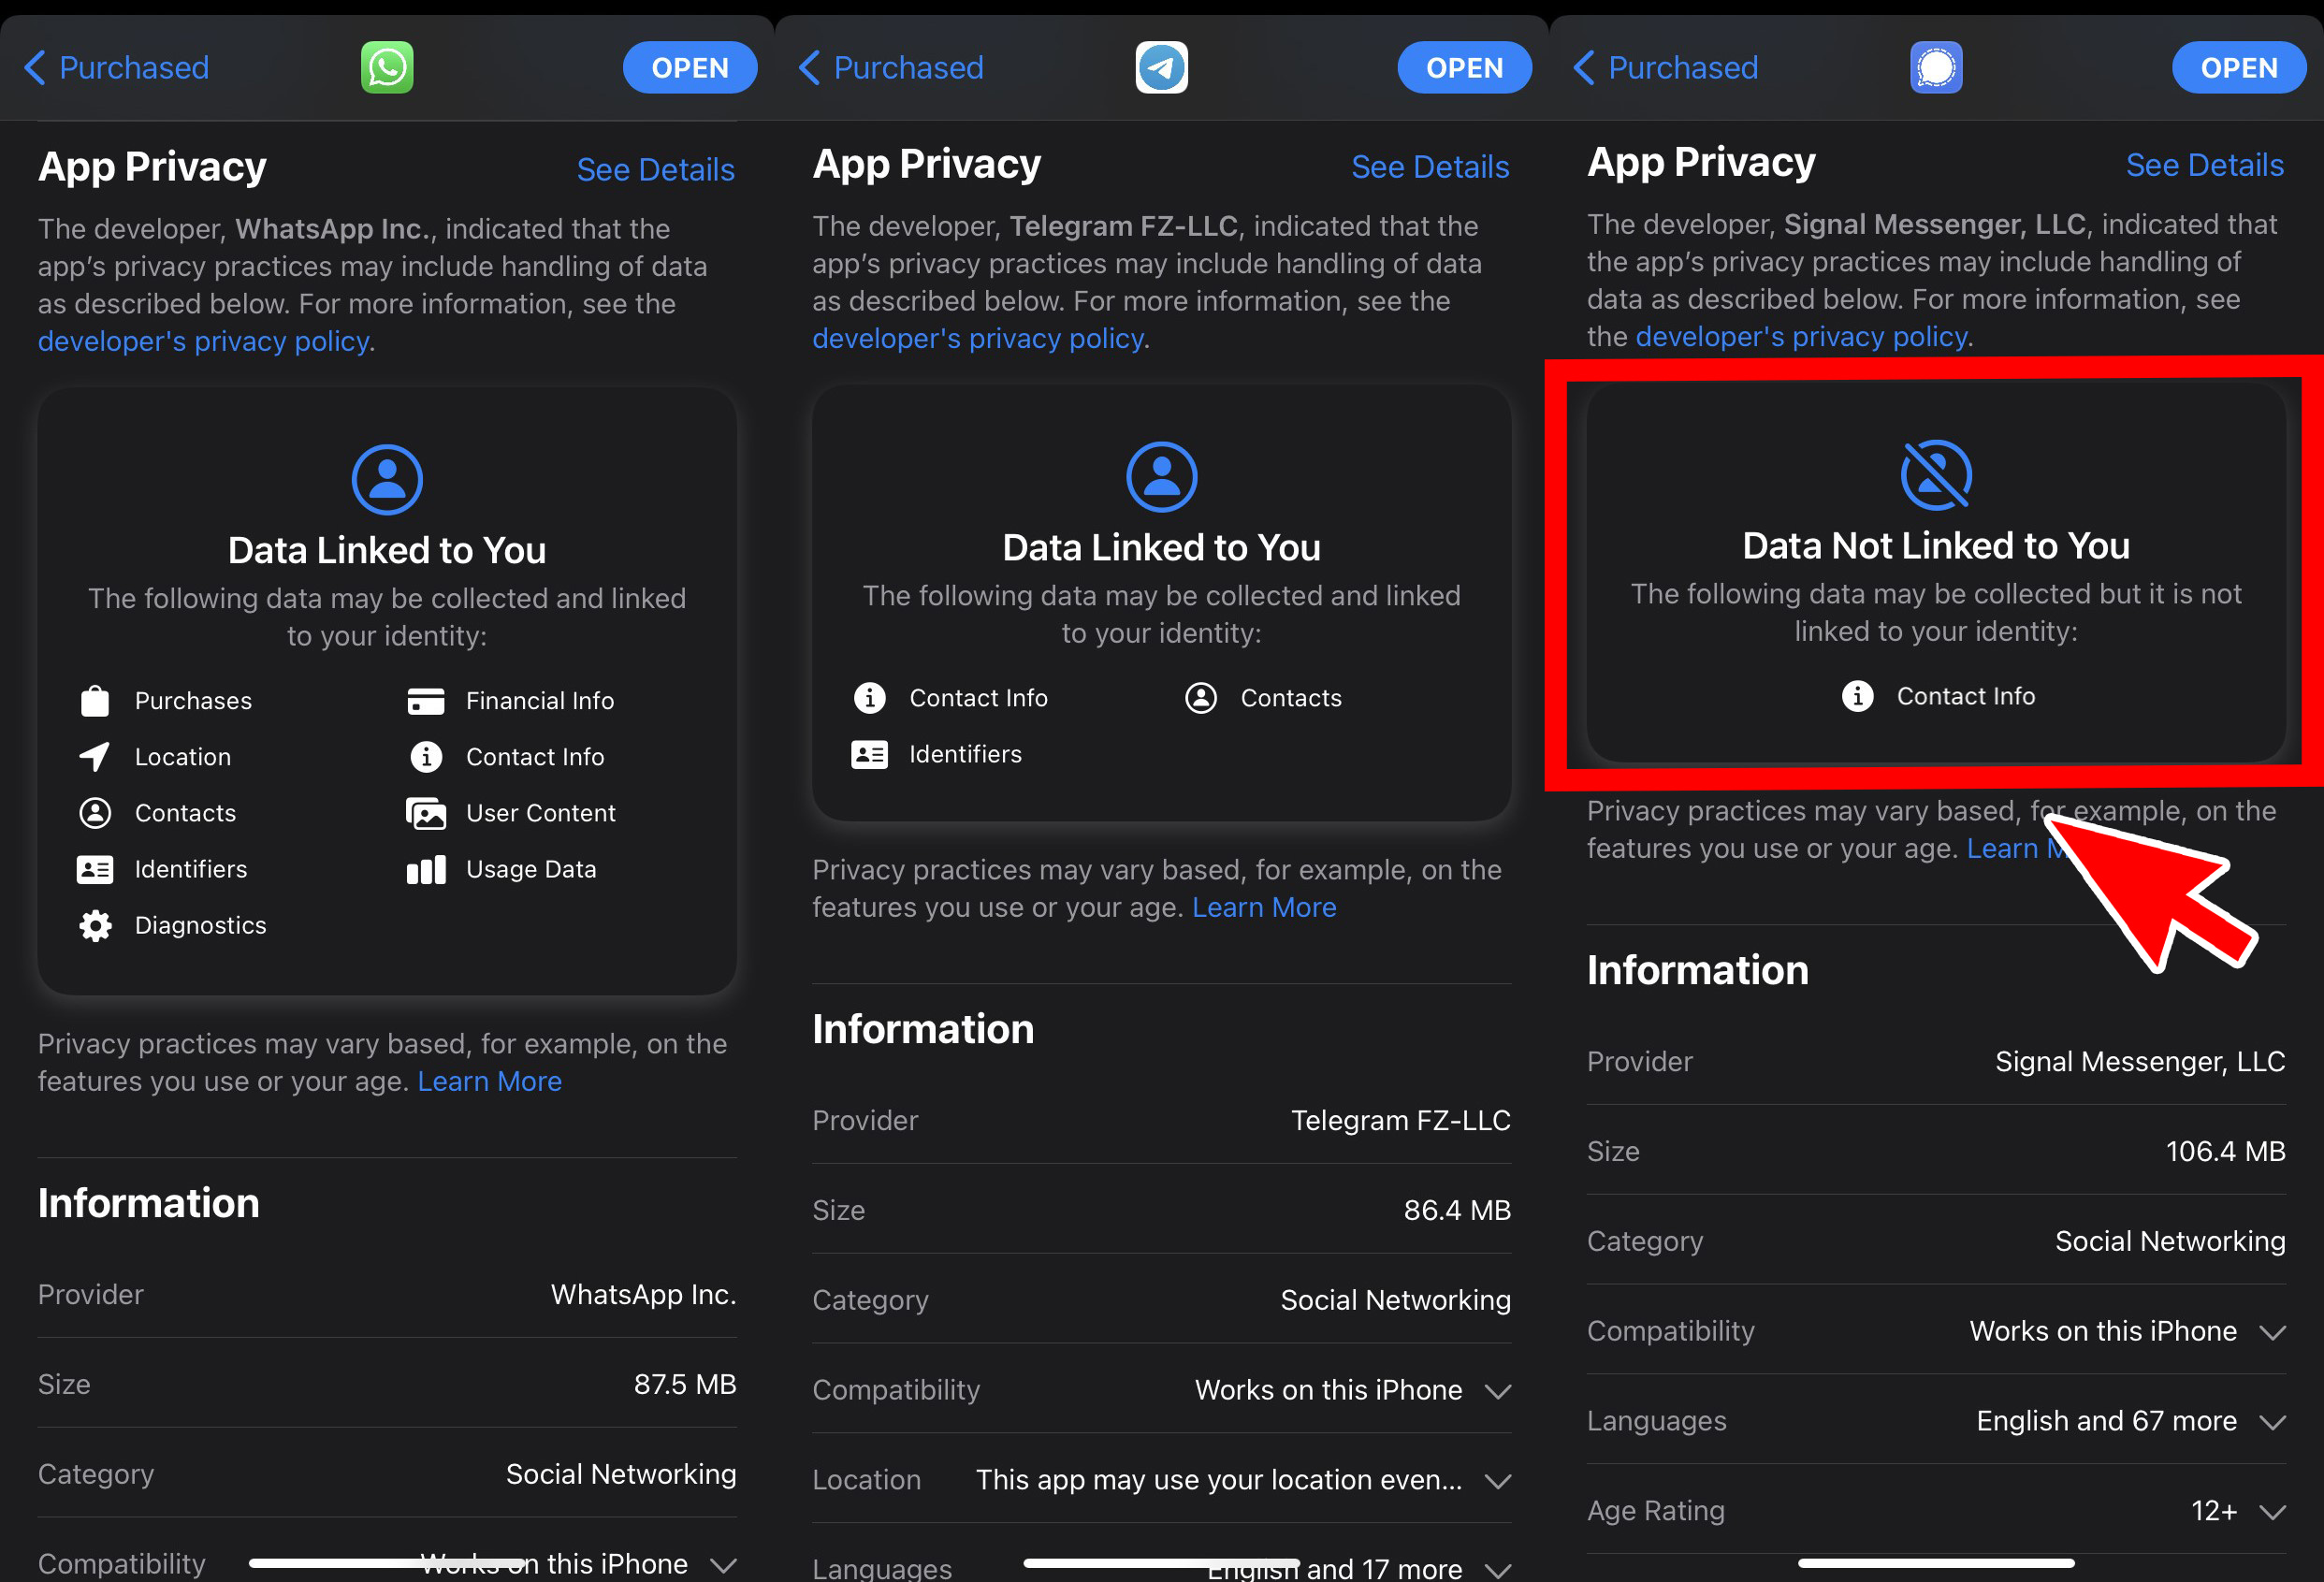The image size is (2324, 1582).
Task: Open See Details for Signal privacy
Action: pyautogui.click(x=2203, y=165)
